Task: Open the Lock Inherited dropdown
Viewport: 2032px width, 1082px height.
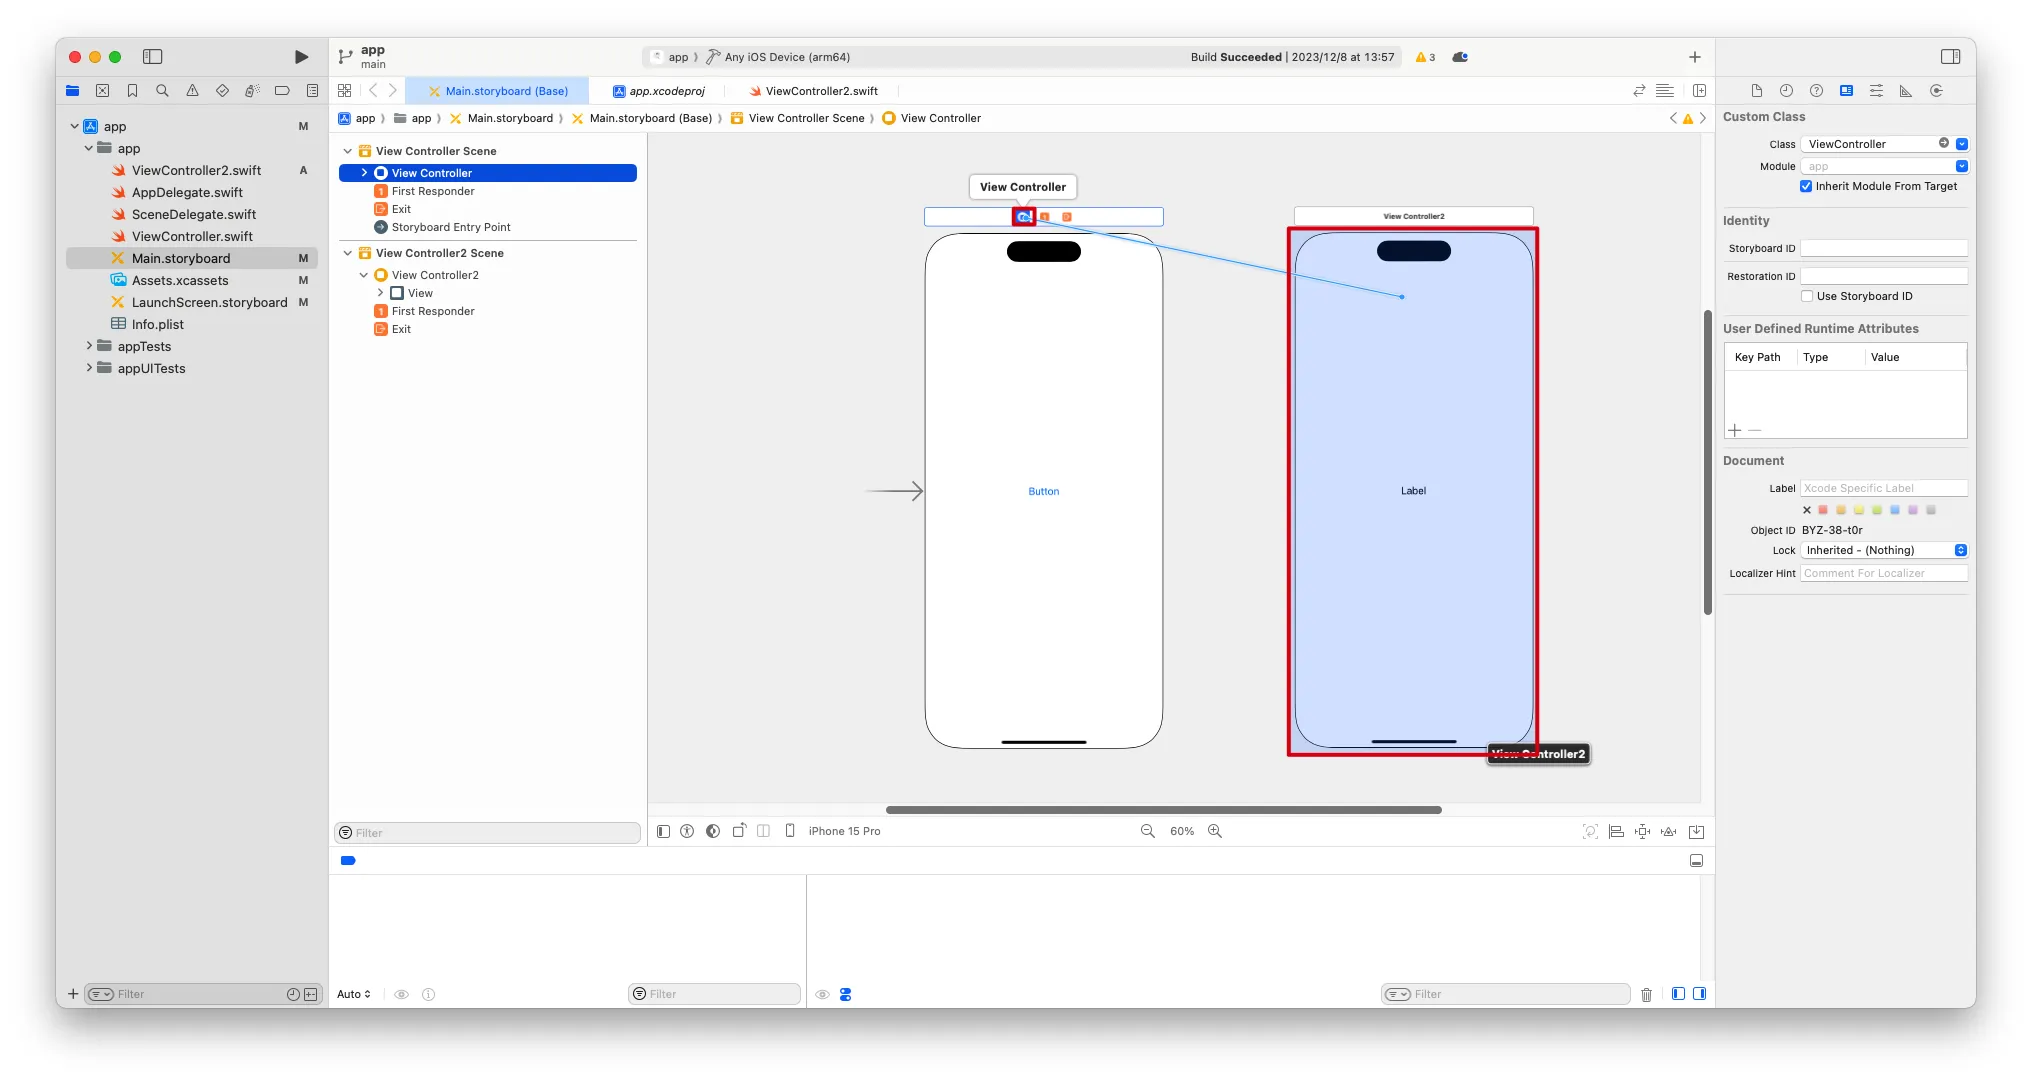Action: point(1884,550)
